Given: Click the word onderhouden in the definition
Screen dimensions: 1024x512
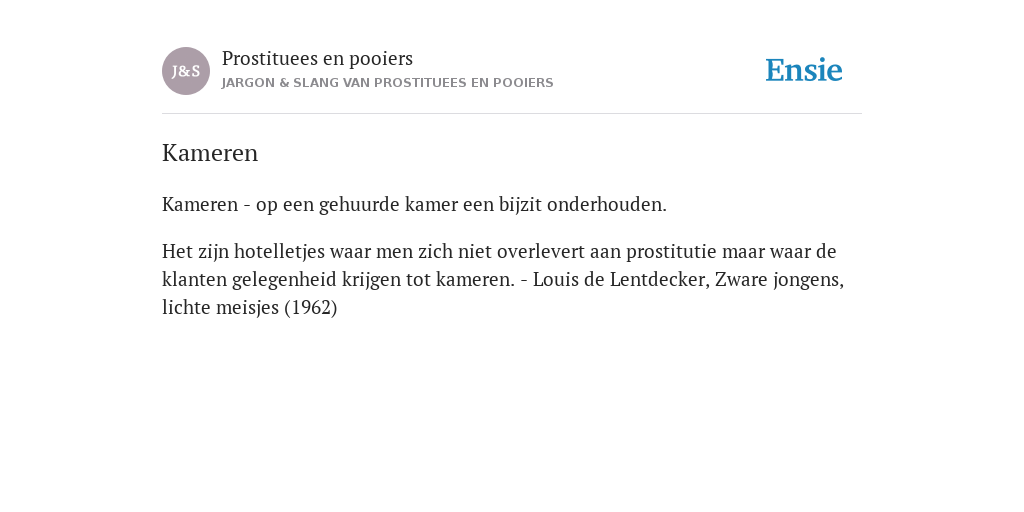Looking at the screenshot, I should click(x=607, y=204).
